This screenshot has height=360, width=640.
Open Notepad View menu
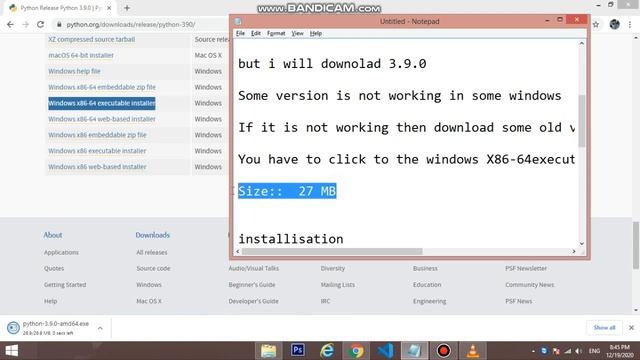point(297,33)
